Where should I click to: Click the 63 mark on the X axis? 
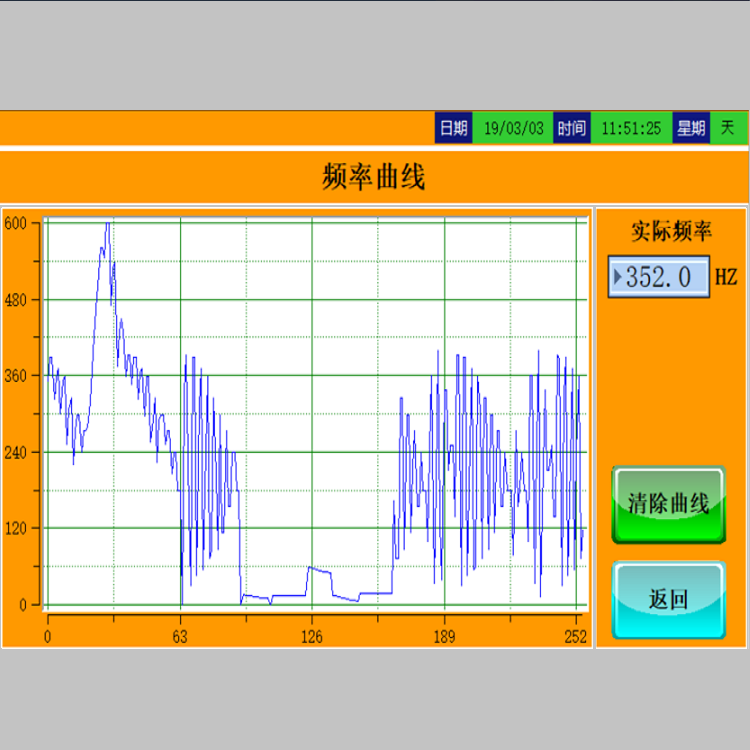tap(180, 633)
